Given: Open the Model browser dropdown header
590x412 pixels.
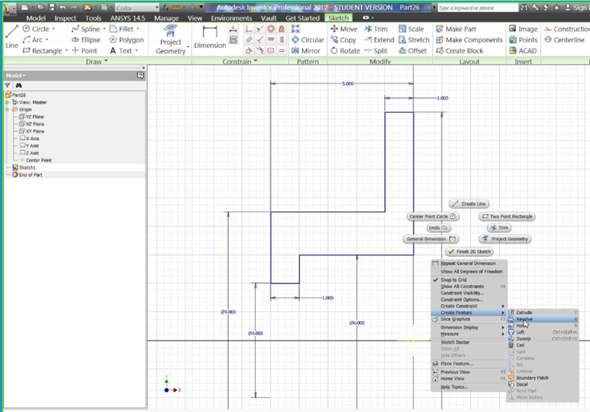Looking at the screenshot, I should click(16, 76).
